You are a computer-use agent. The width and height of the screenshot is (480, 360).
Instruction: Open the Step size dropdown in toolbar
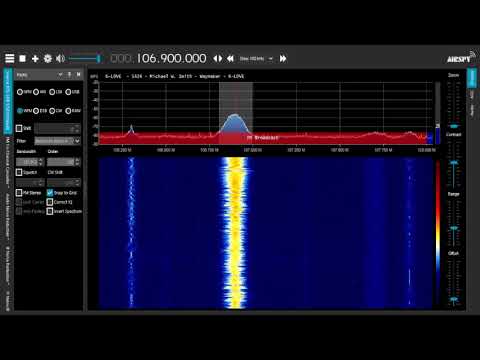pos(256,59)
